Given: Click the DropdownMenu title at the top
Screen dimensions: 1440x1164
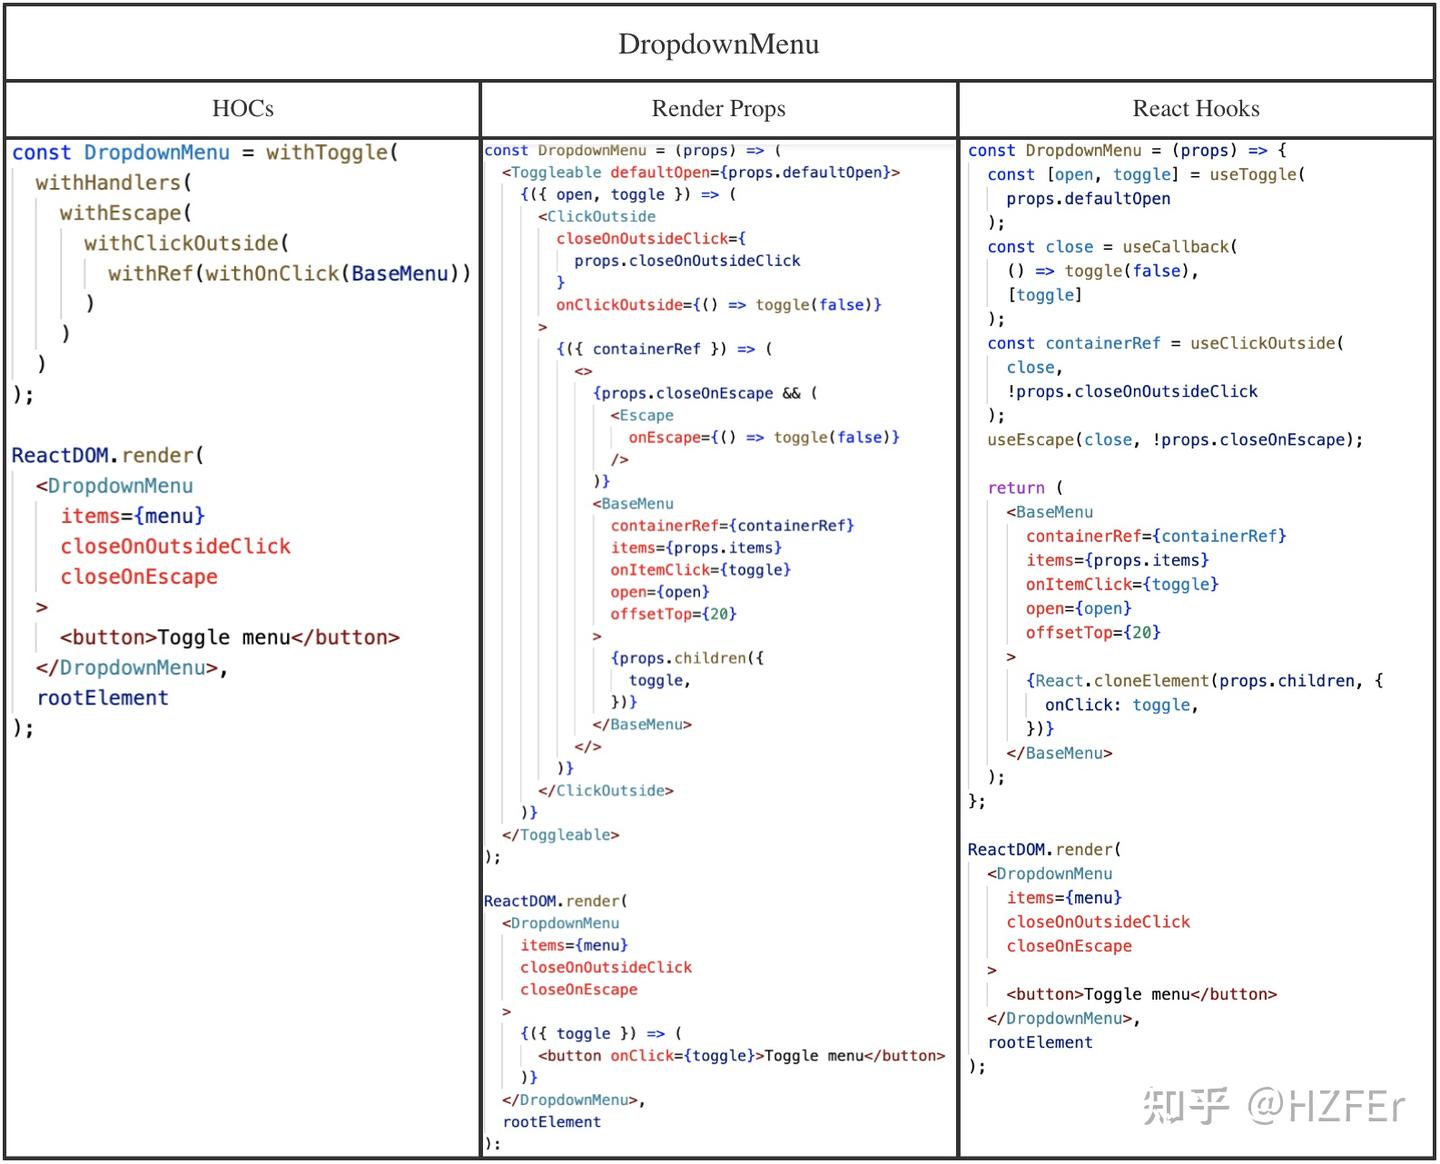Looking at the screenshot, I should point(719,42).
